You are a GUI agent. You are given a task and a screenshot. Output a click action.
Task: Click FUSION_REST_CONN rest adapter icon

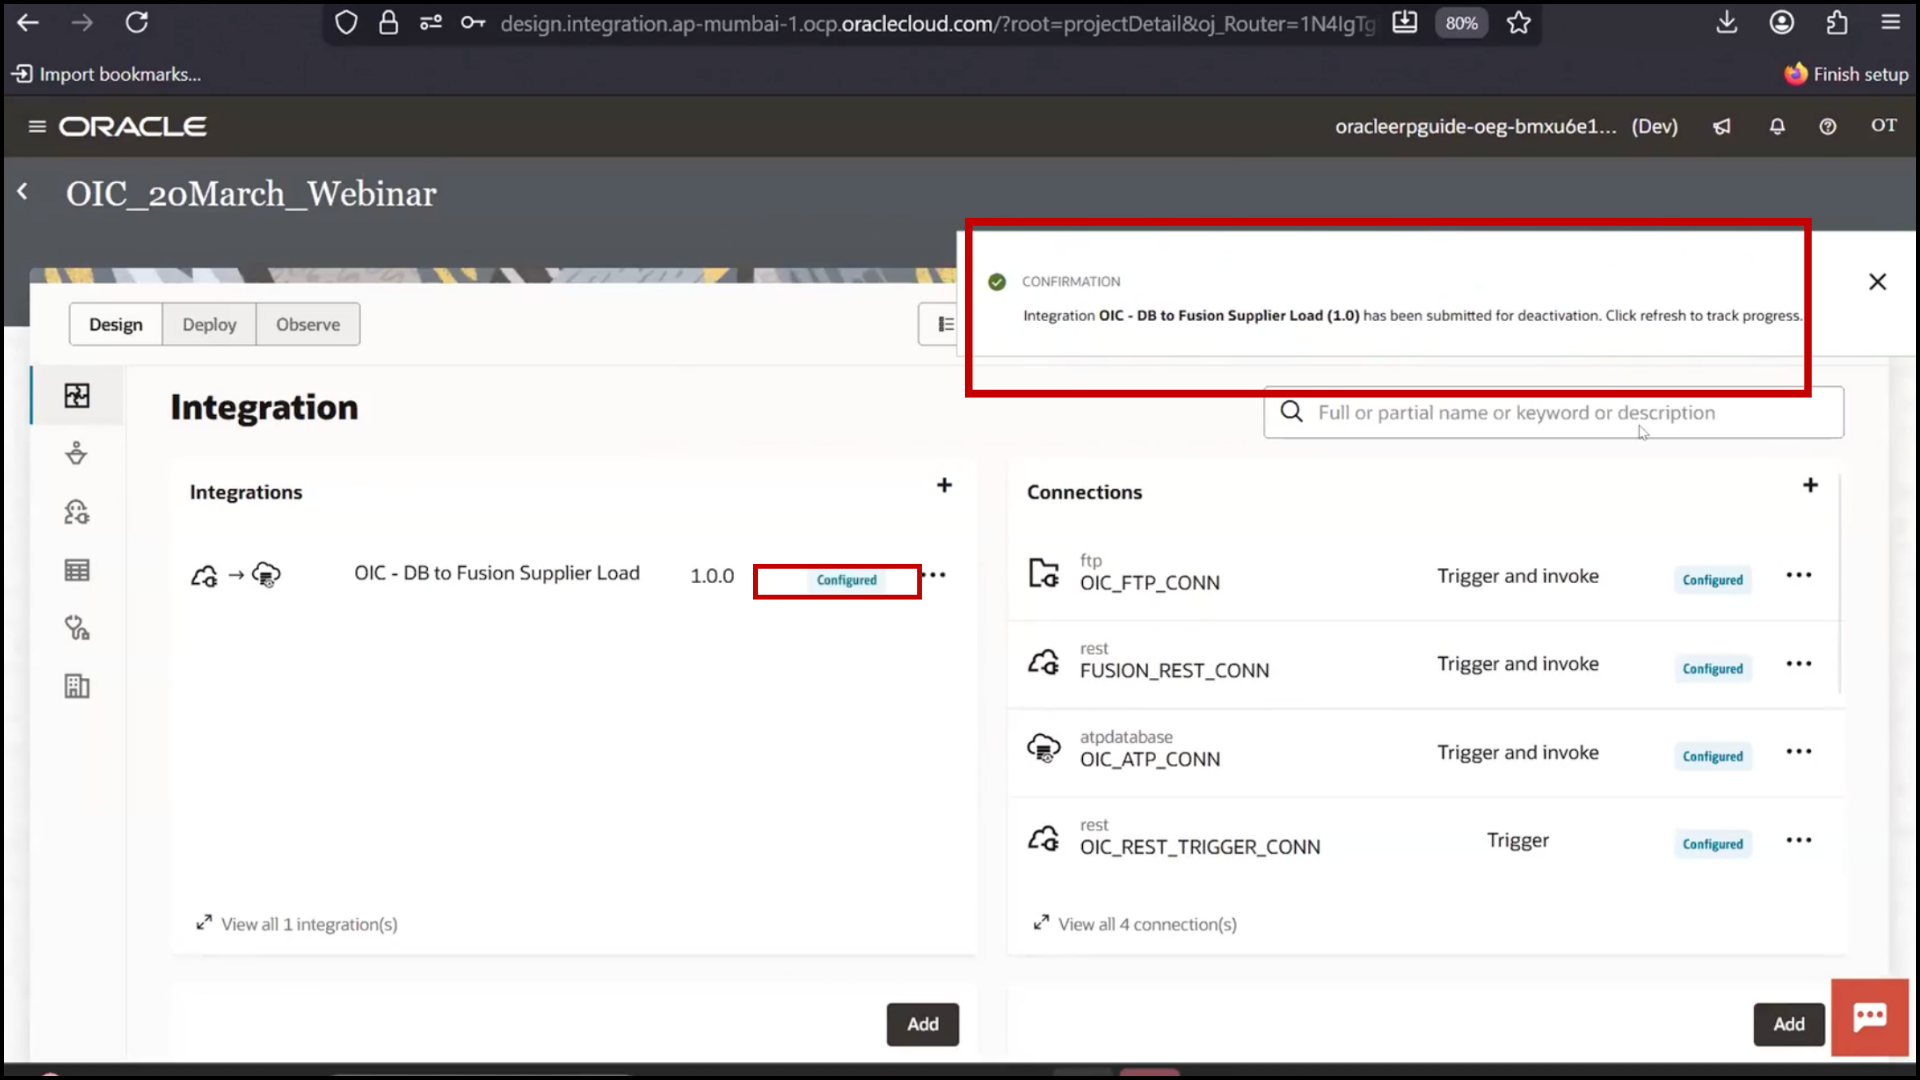pos(1044,662)
